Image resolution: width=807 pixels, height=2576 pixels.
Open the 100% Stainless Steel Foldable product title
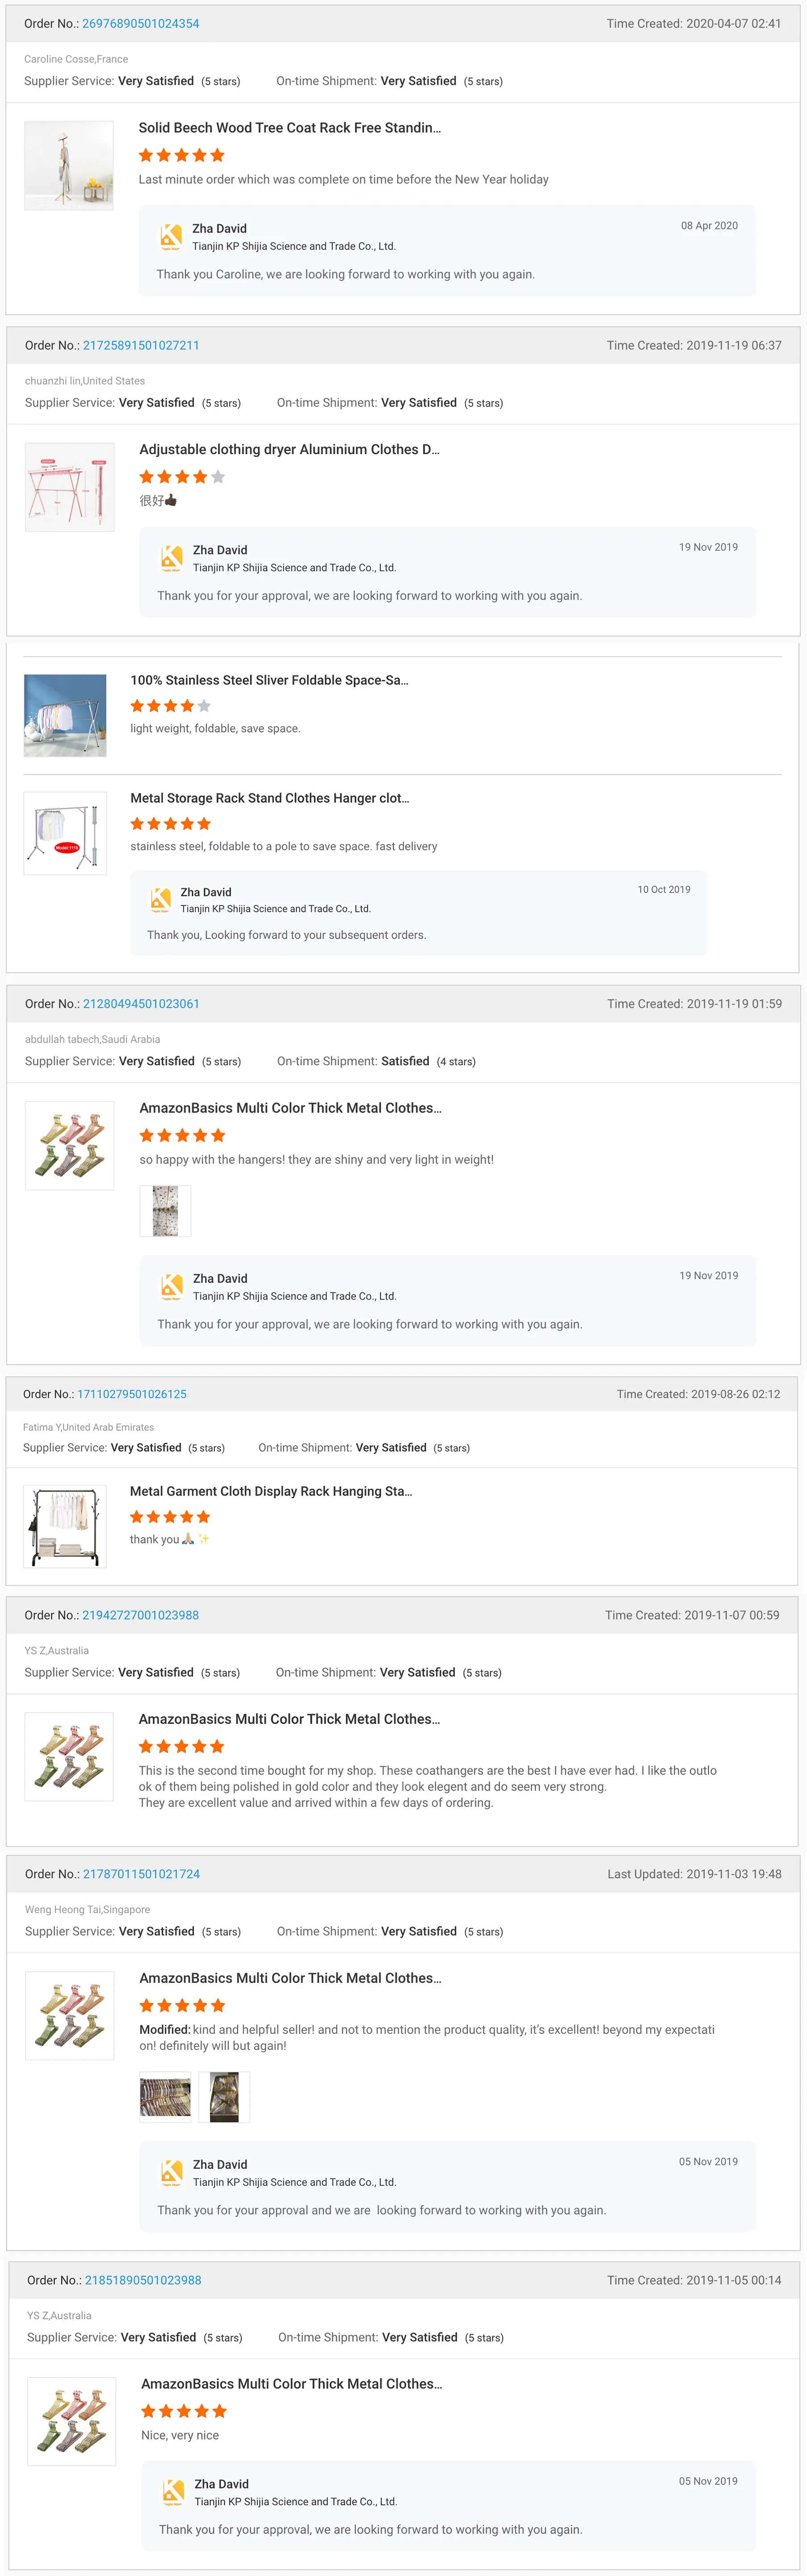(x=269, y=680)
